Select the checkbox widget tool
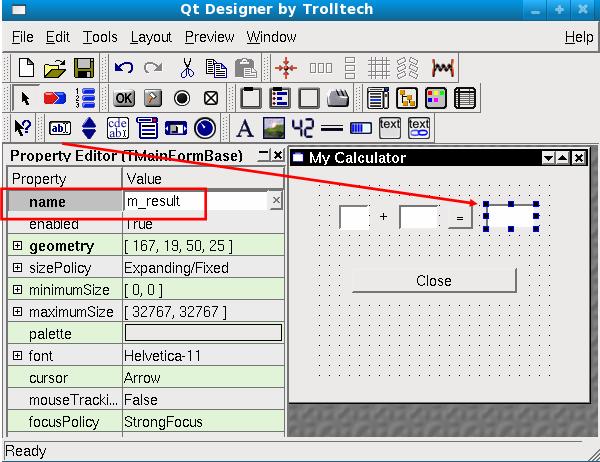 [x=211, y=98]
